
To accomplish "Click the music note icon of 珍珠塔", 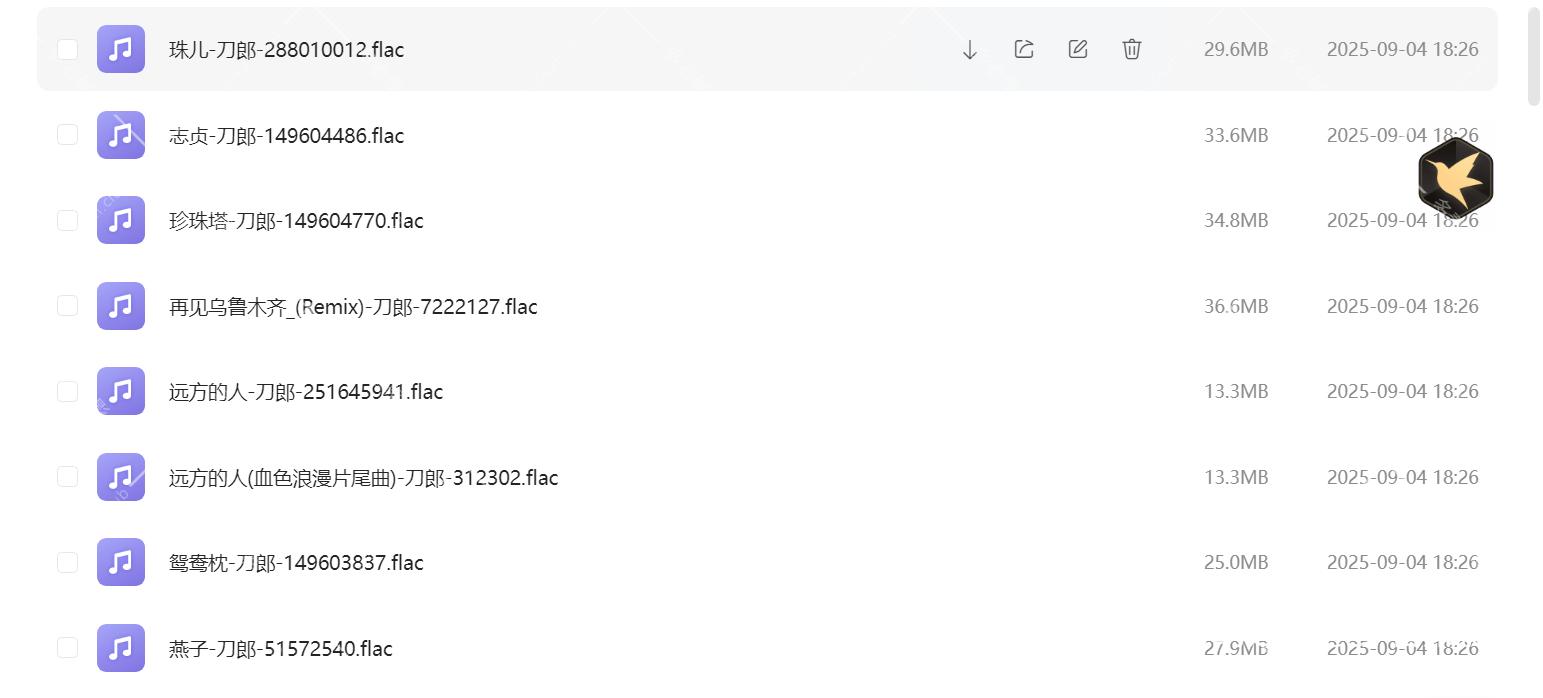I will point(120,220).
